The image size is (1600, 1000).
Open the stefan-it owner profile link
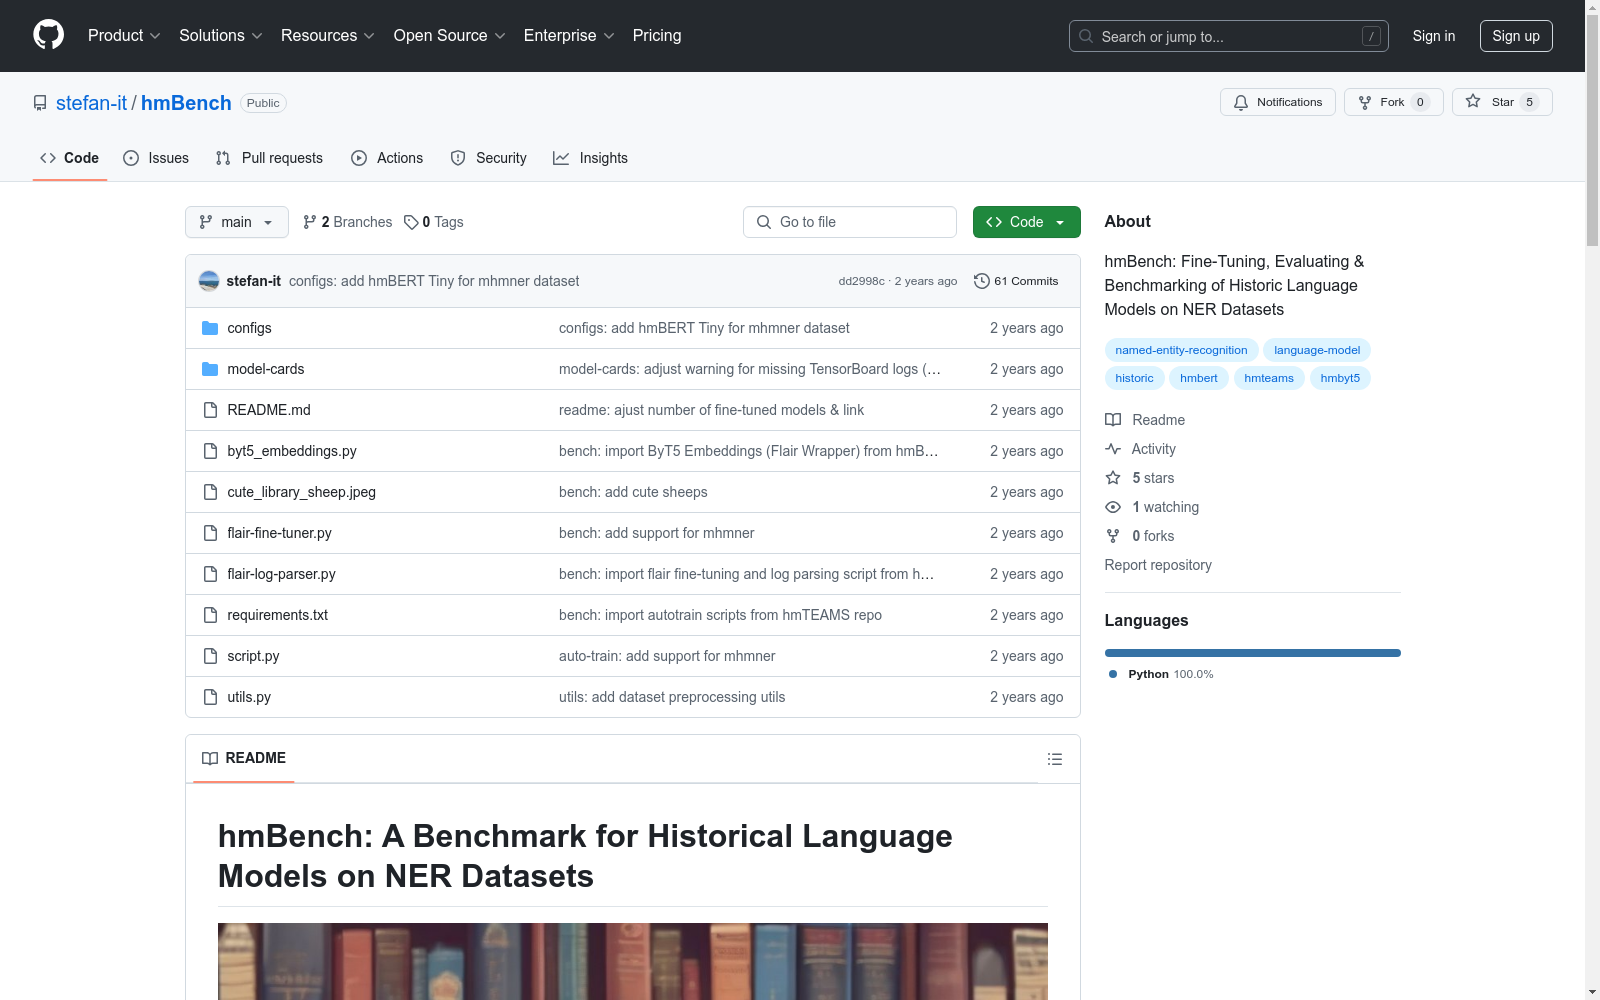tap(92, 103)
